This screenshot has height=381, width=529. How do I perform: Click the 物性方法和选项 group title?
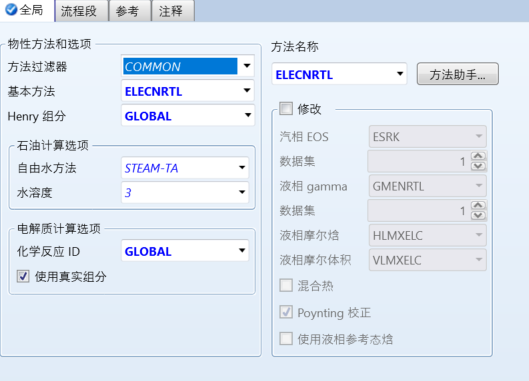[50, 44]
